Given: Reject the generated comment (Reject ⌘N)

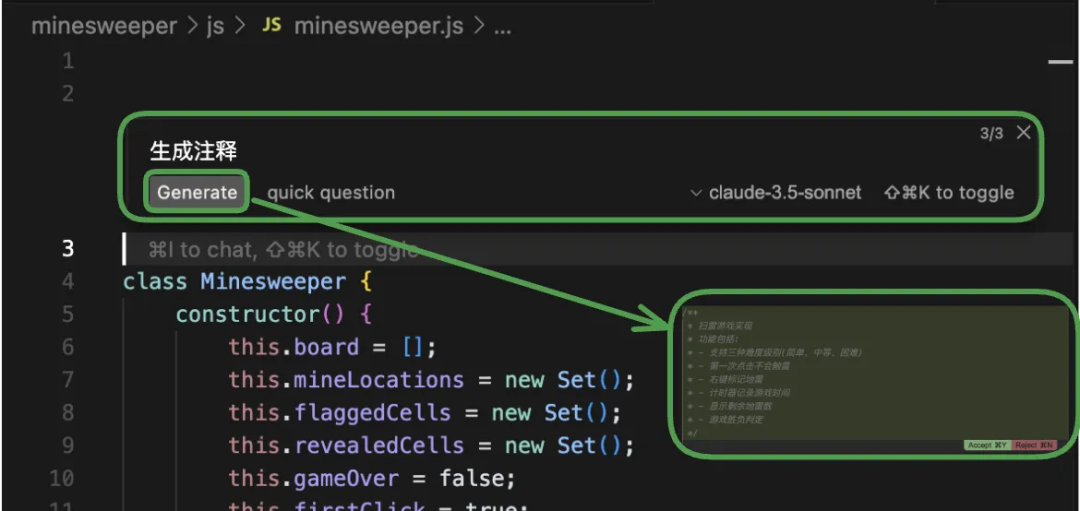Looking at the screenshot, I should [x=1035, y=445].
